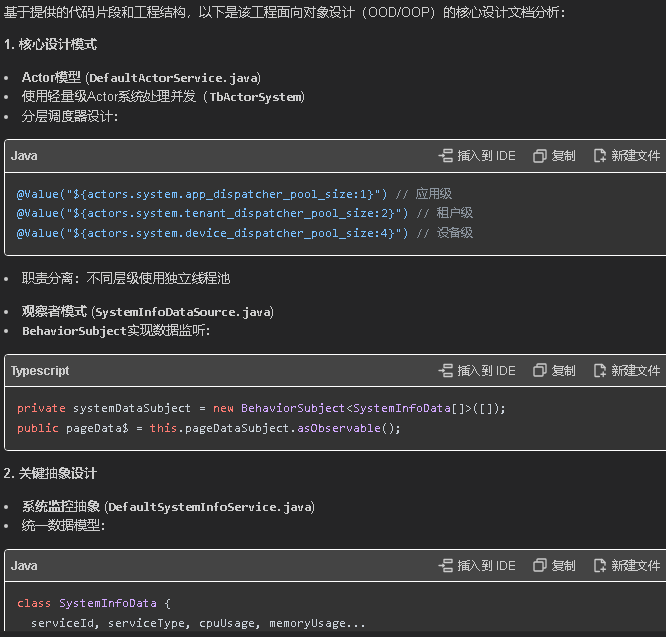Click the copy icon in SystemInfoData Java block
The height and width of the screenshot is (637, 666).
(539, 566)
